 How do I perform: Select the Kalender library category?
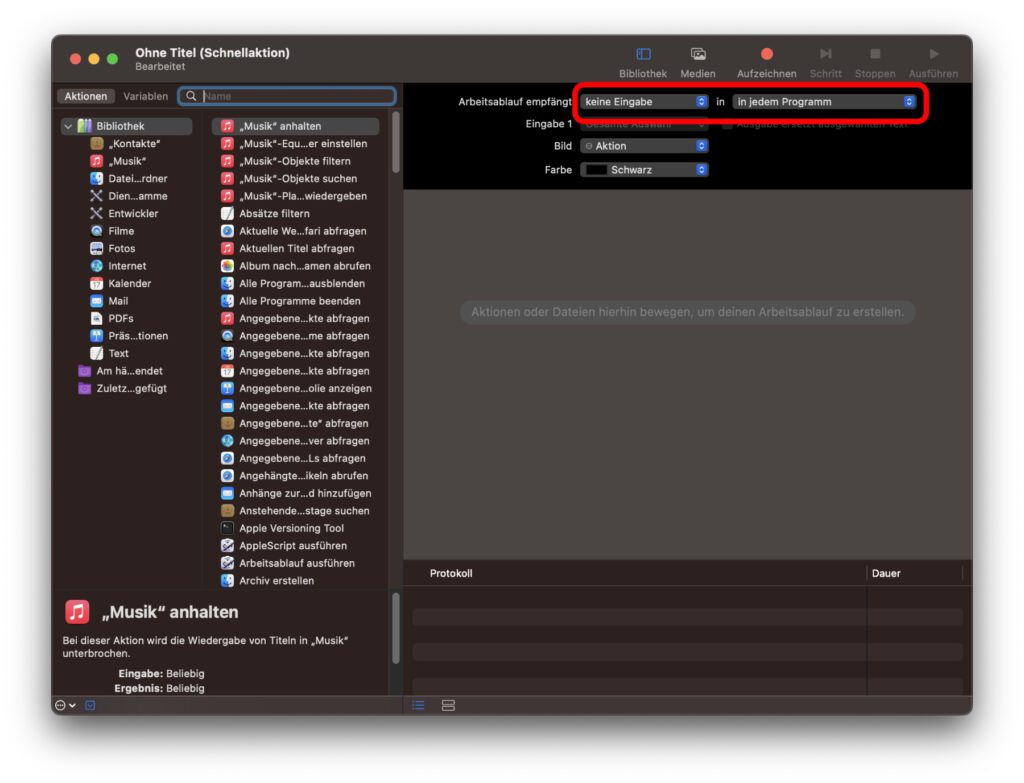click(x=129, y=283)
